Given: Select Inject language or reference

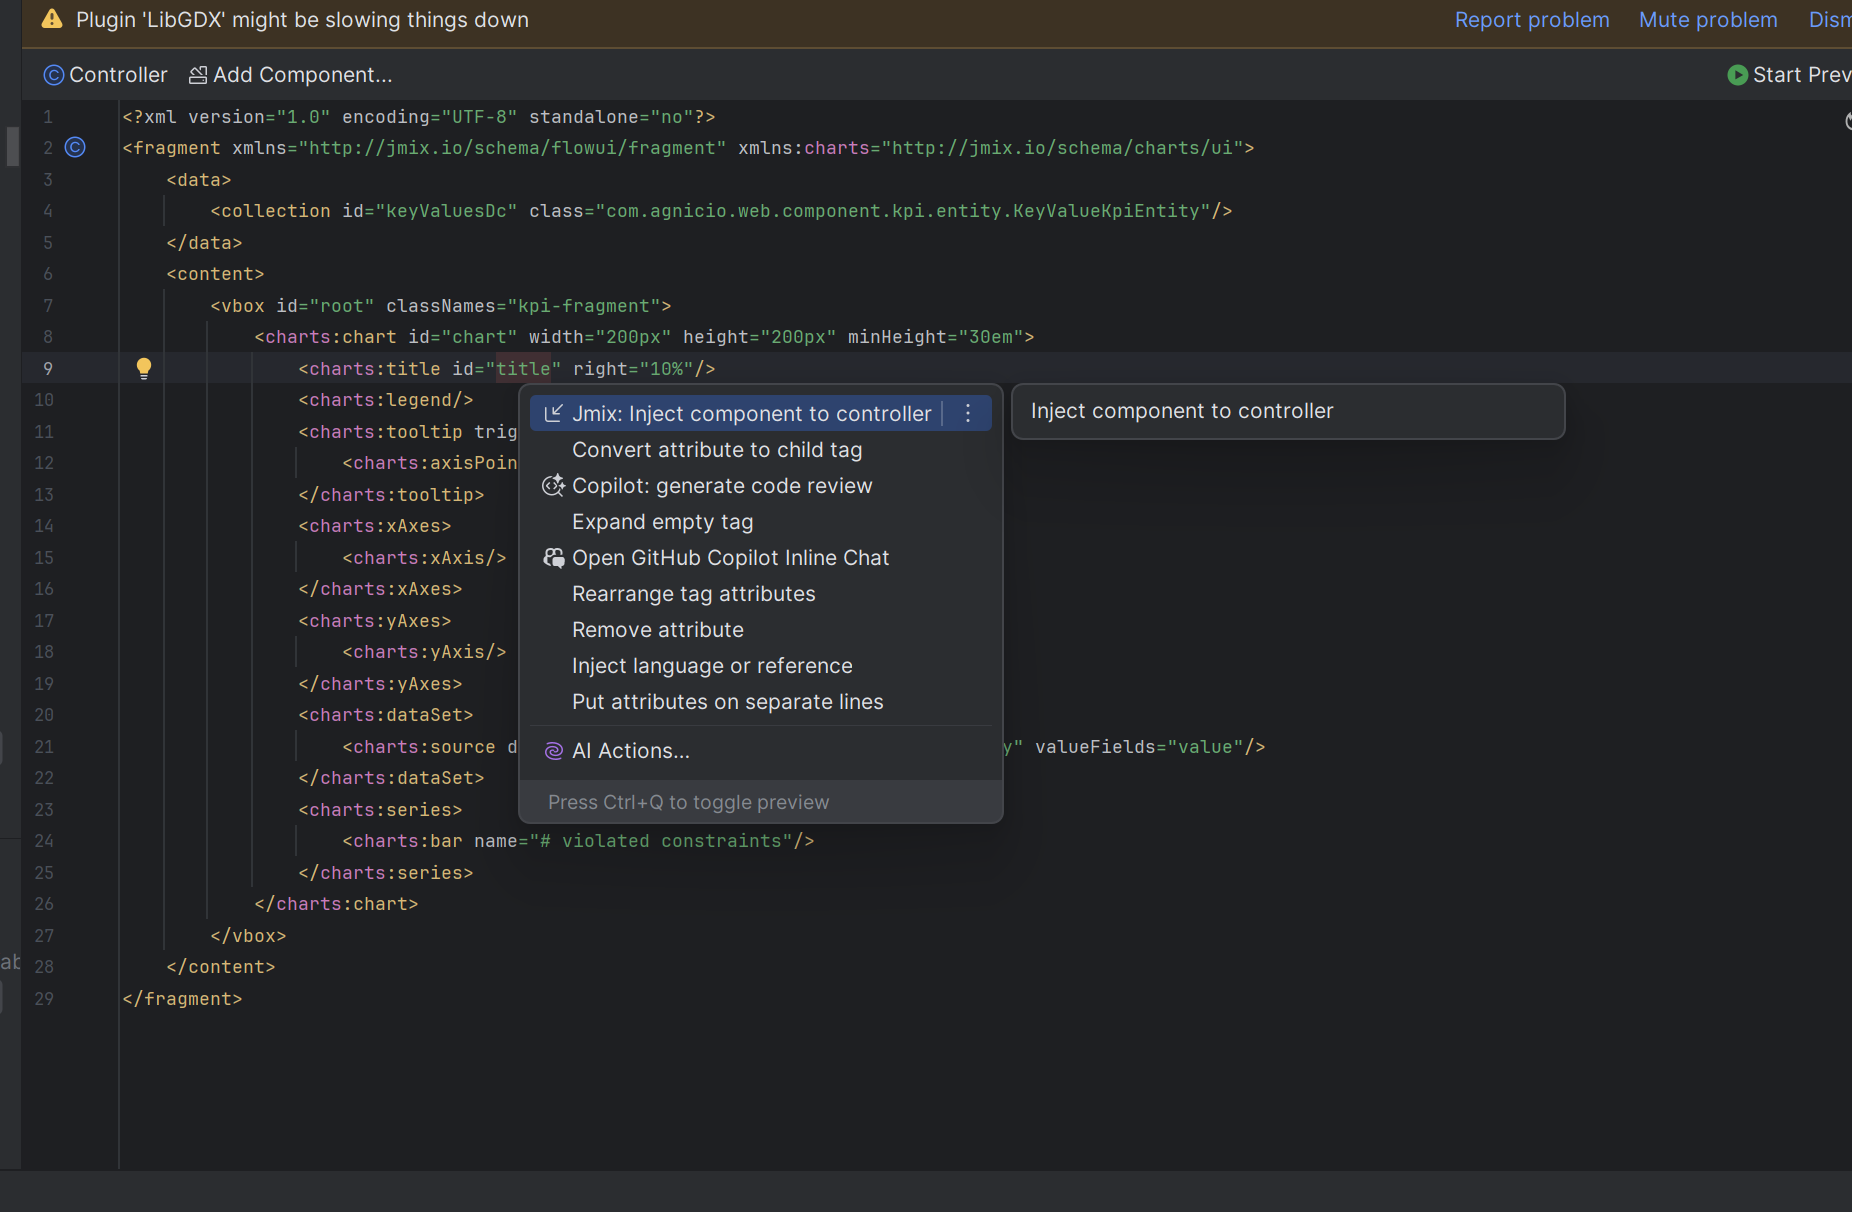Looking at the screenshot, I should (712, 666).
